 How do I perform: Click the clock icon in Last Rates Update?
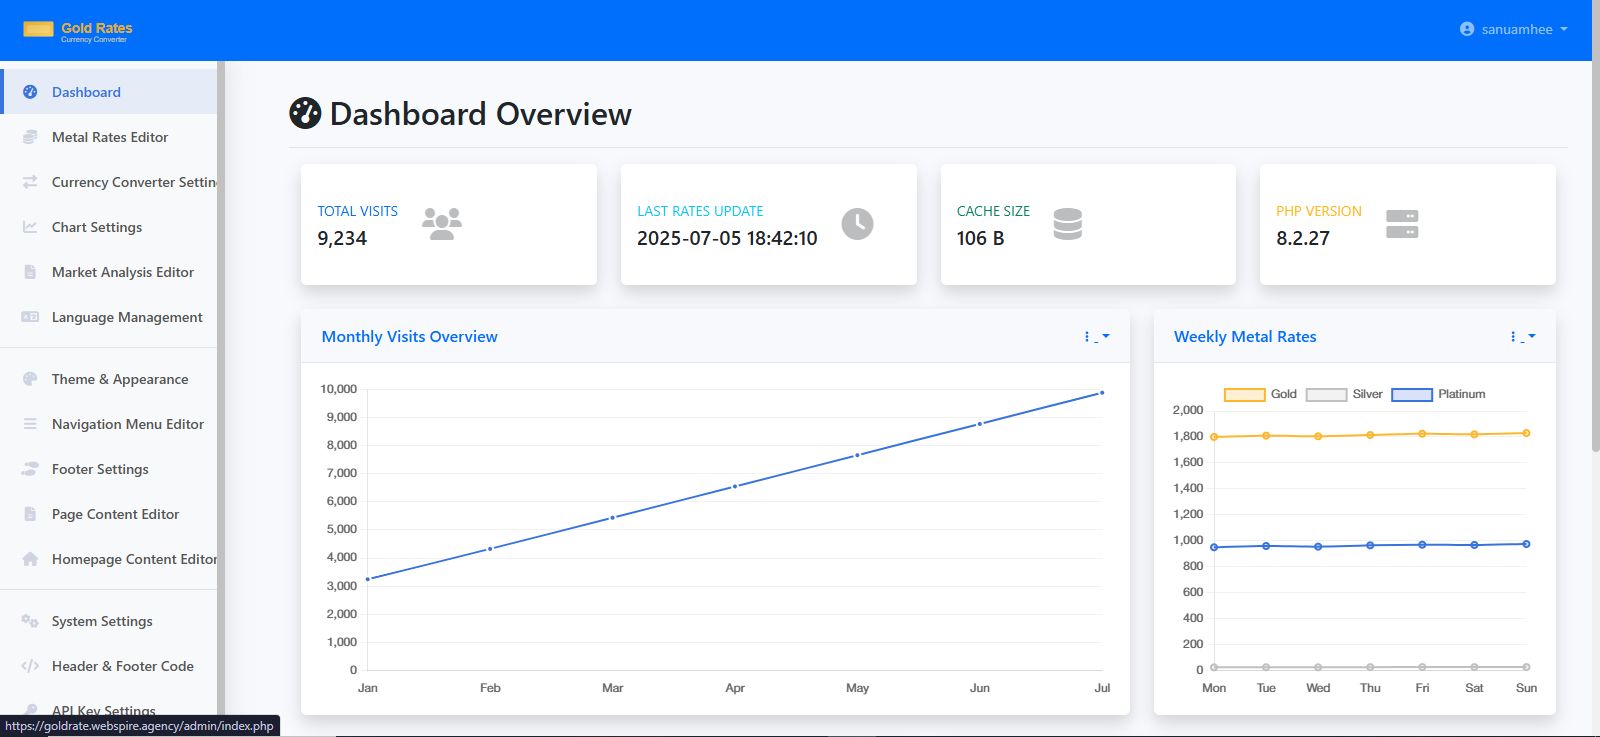click(857, 224)
